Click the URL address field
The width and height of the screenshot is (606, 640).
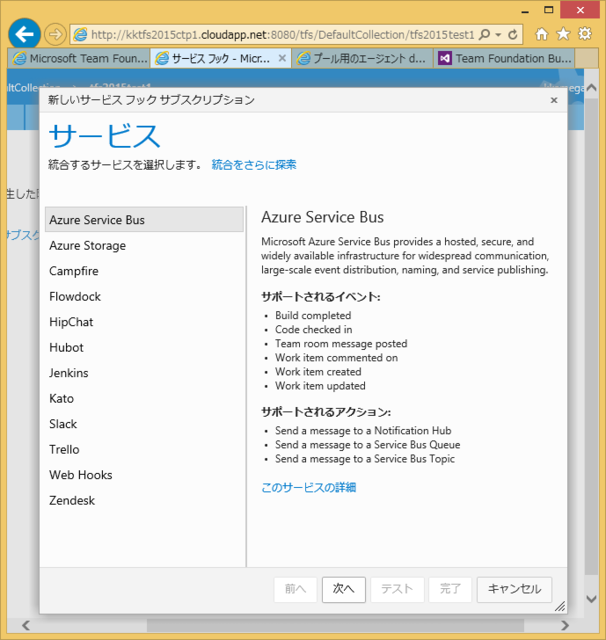[x=282, y=35]
